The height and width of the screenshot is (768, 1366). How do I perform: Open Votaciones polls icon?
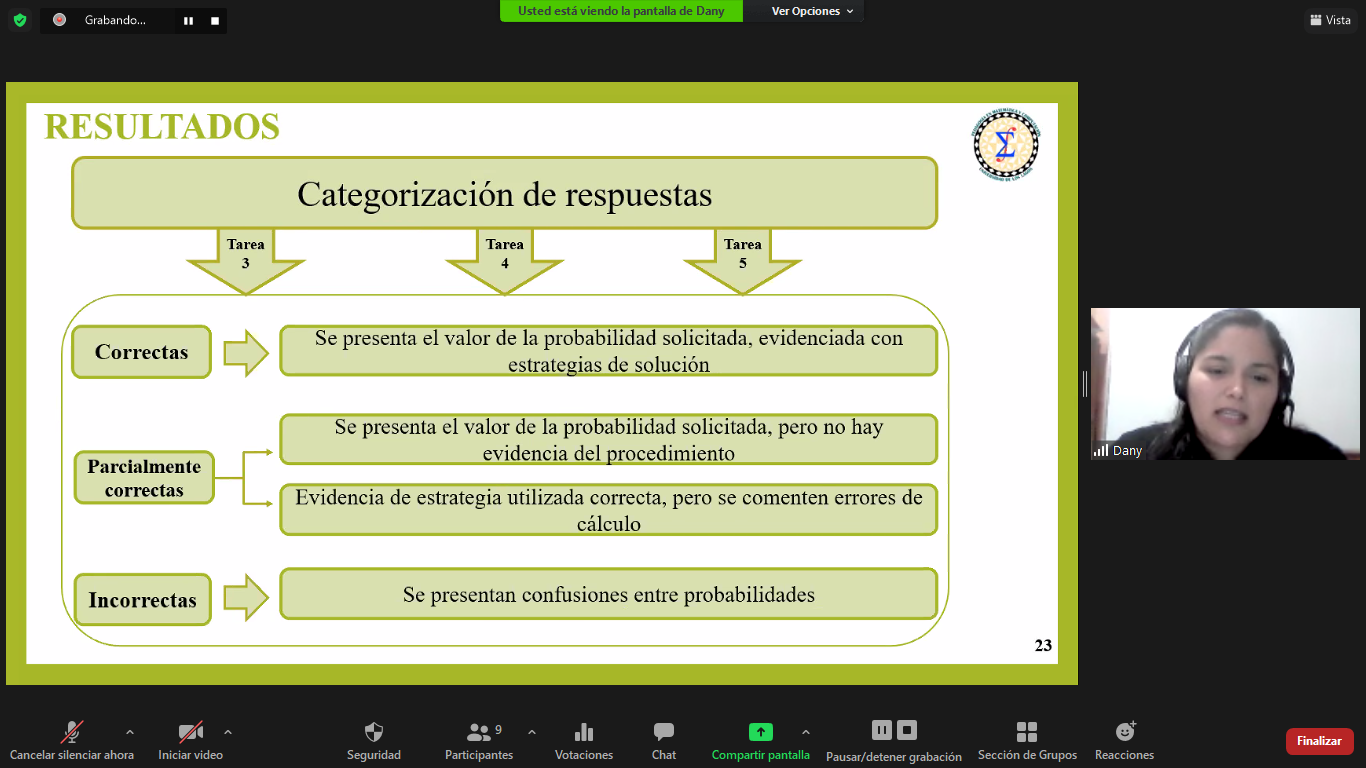point(584,733)
